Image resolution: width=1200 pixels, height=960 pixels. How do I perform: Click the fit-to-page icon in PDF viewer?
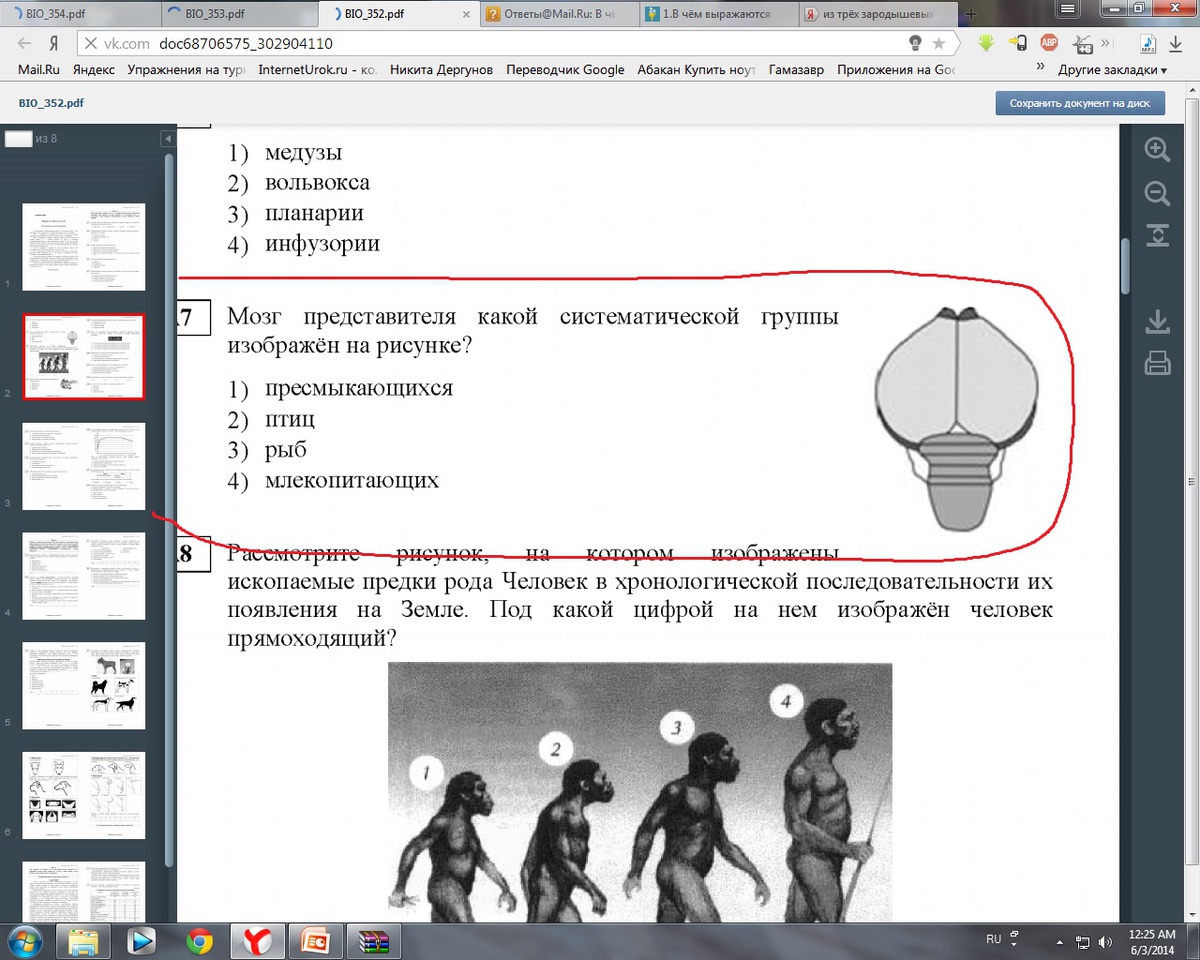[1157, 235]
